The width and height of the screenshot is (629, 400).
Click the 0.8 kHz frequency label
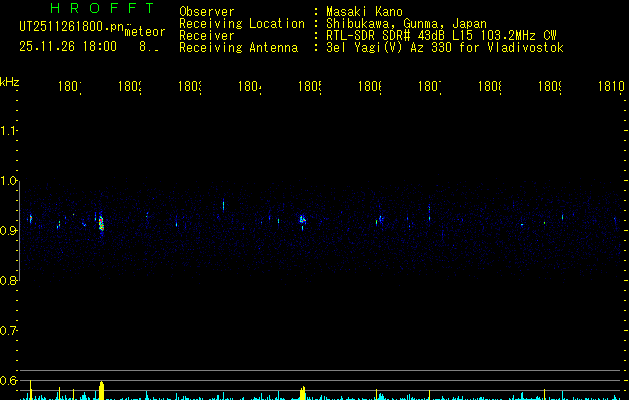point(9,281)
